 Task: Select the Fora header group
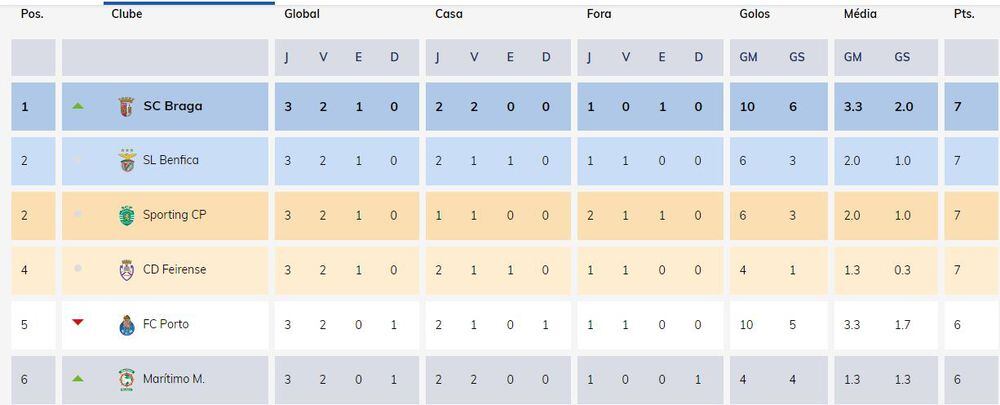click(x=599, y=14)
